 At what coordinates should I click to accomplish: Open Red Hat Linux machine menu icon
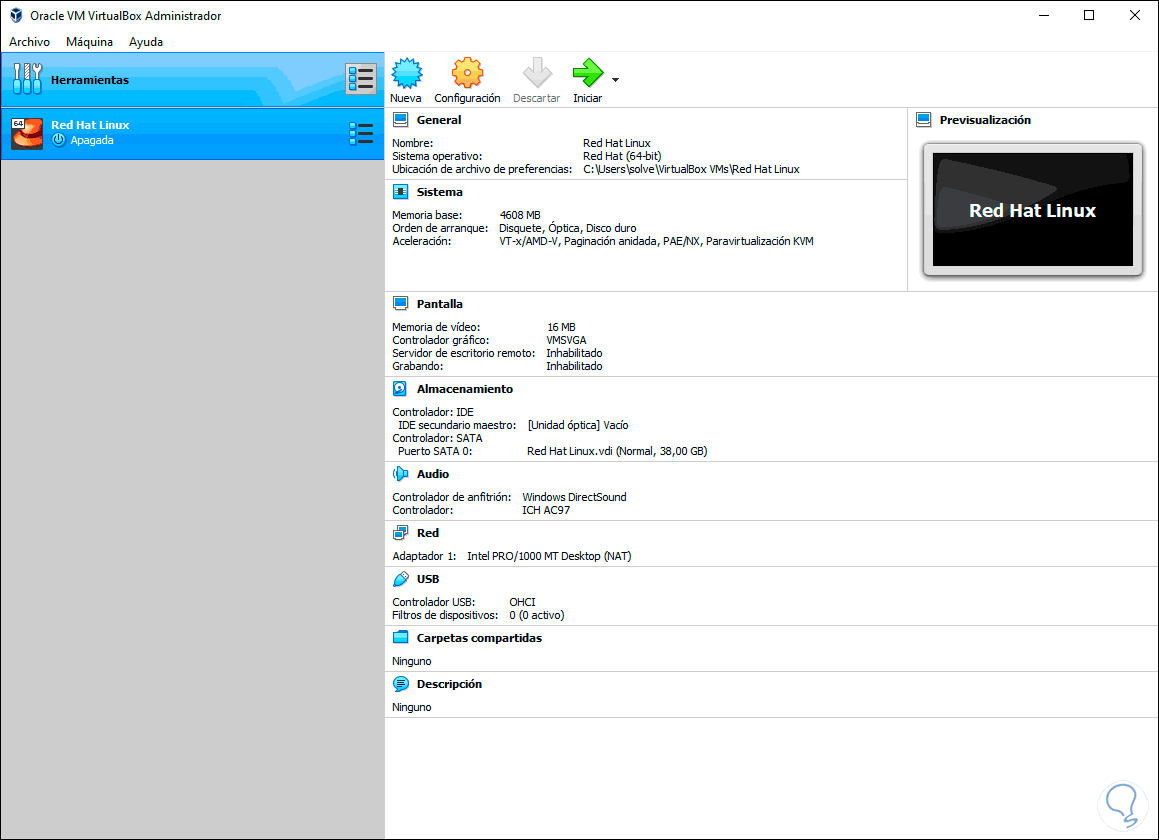coord(361,134)
